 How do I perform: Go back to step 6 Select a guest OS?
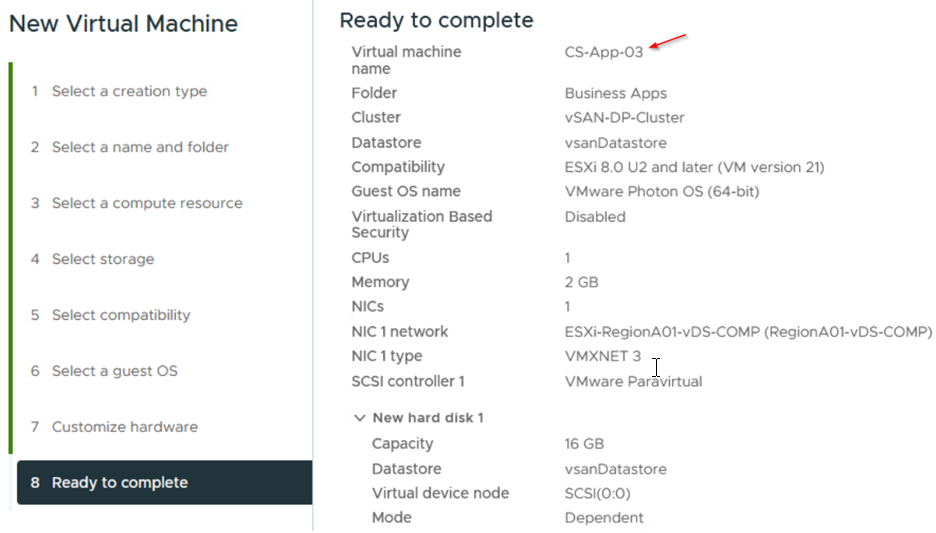pos(104,371)
